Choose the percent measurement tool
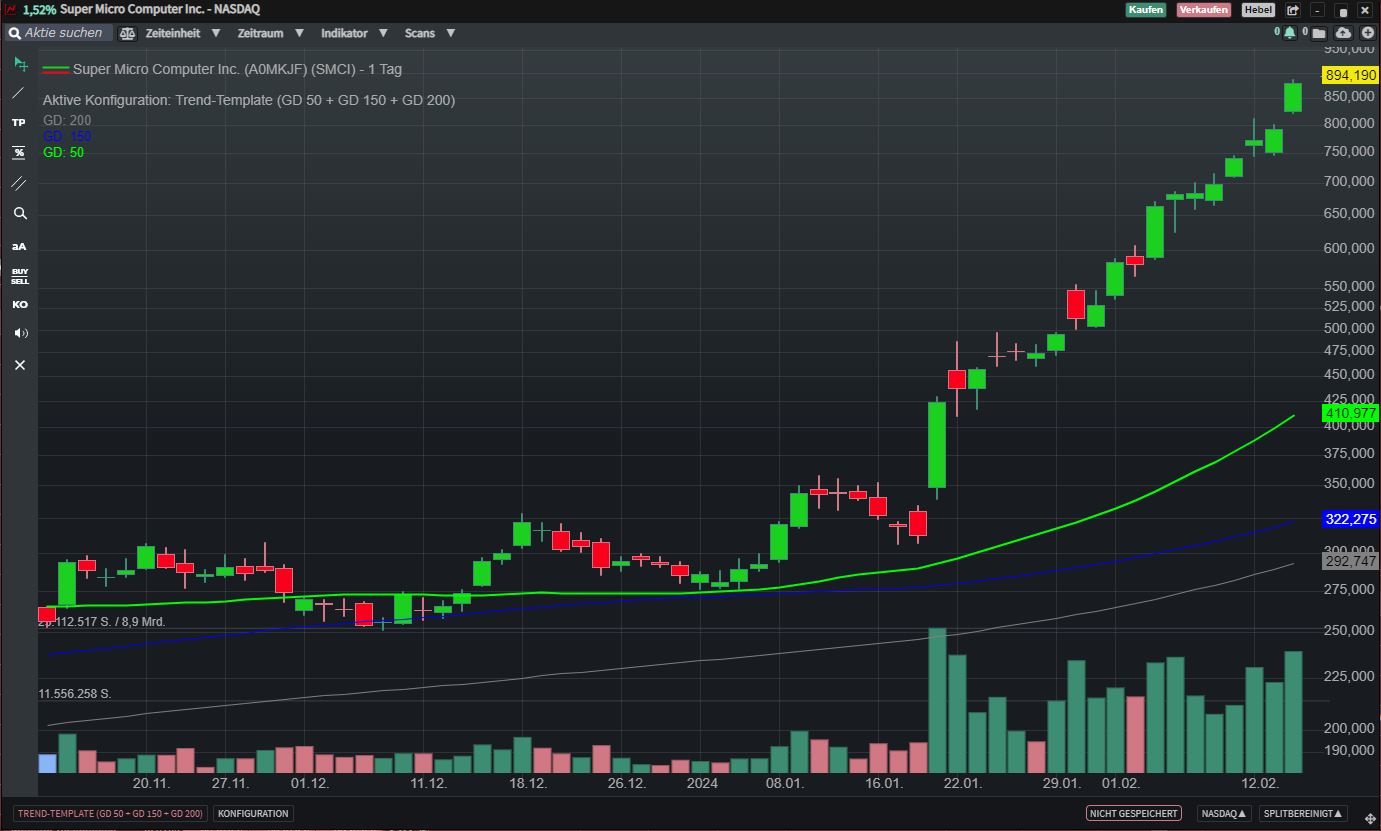Image resolution: width=1381 pixels, height=831 pixels. point(19,152)
